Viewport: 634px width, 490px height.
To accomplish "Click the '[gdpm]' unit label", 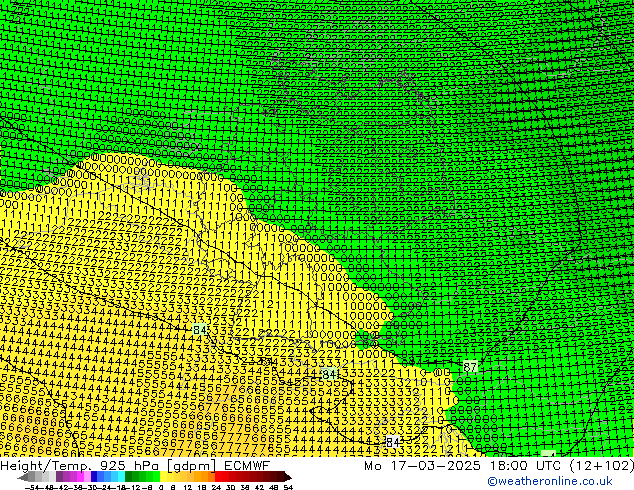I will (192, 466).
